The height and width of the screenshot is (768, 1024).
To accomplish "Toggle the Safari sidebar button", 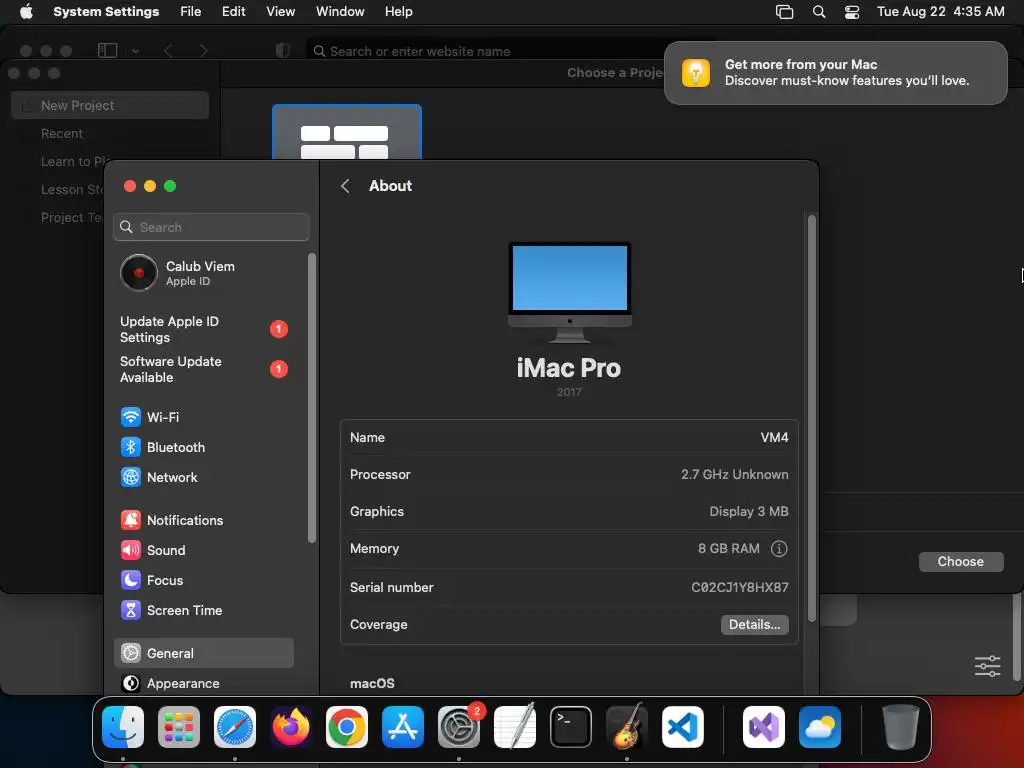I will coord(107,50).
